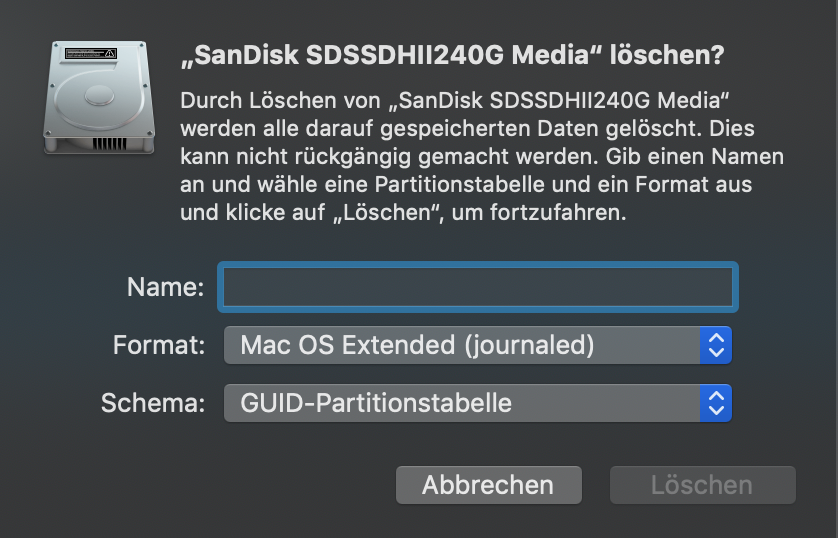Select the "GUID-Partitionstabelle" text
838x538 pixels.
(x=376, y=403)
